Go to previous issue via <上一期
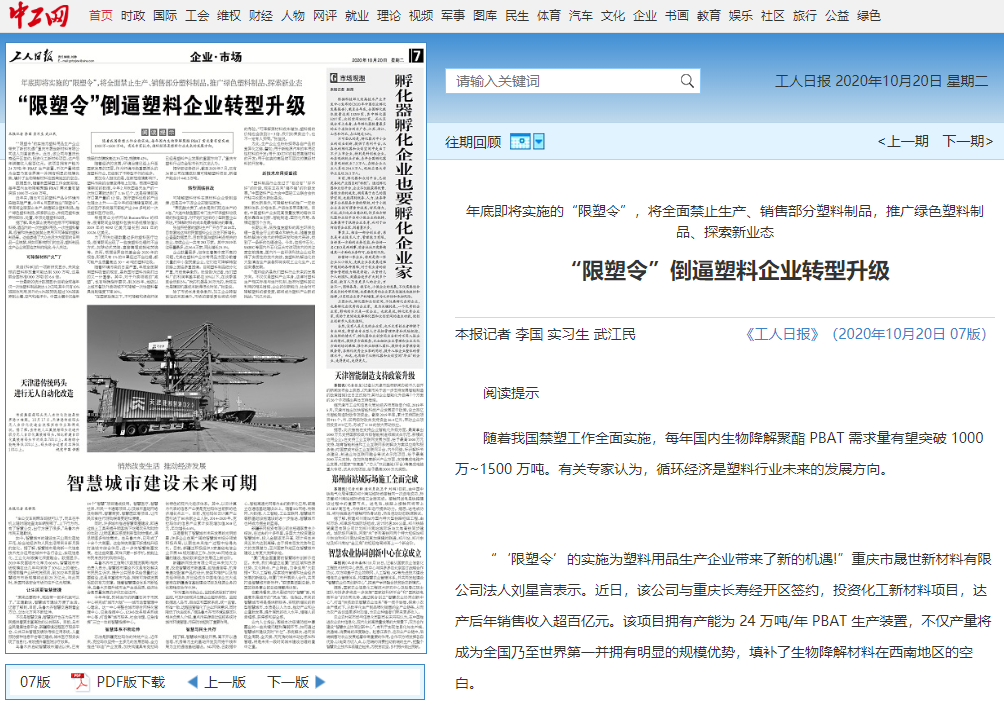This screenshot has height=706, width=1004. point(903,141)
